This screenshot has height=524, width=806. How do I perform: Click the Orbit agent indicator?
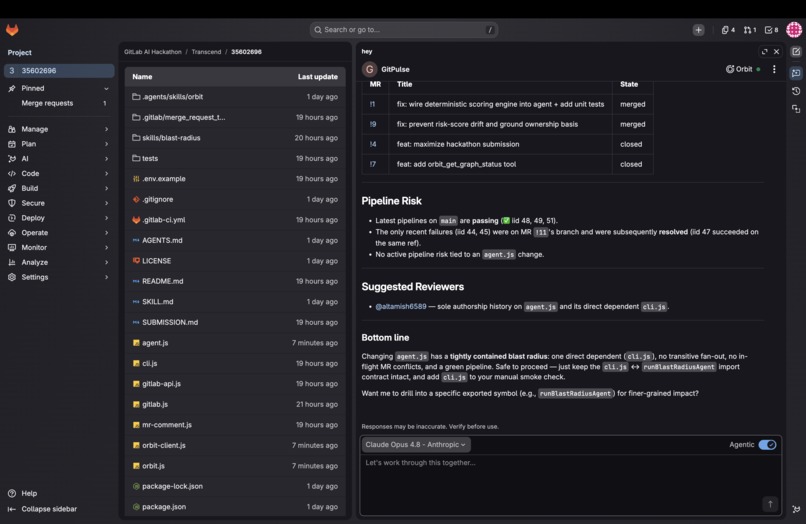click(x=742, y=69)
